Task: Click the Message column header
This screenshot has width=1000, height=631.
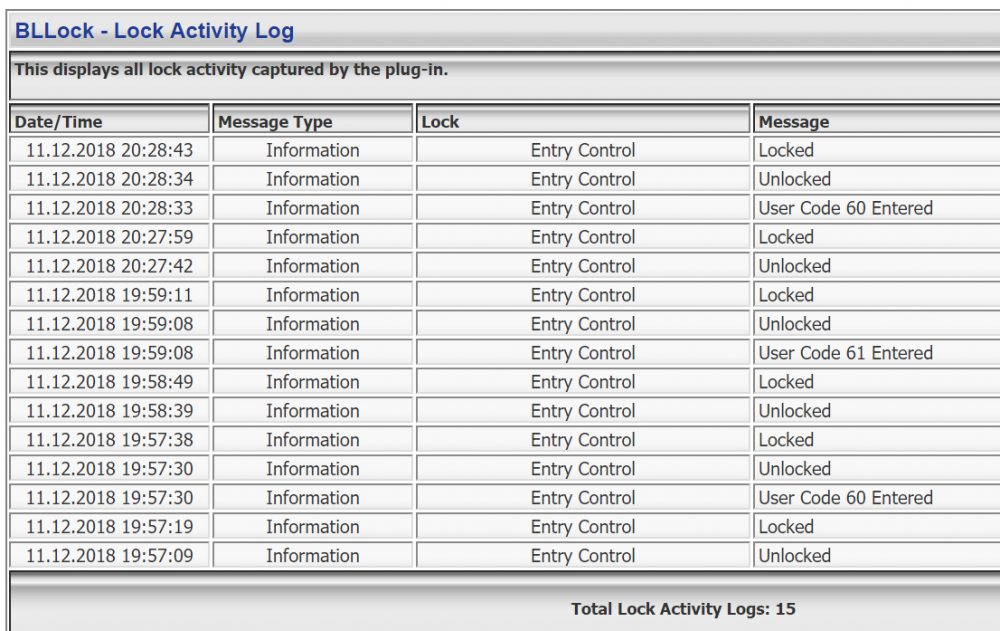Action: click(x=794, y=122)
